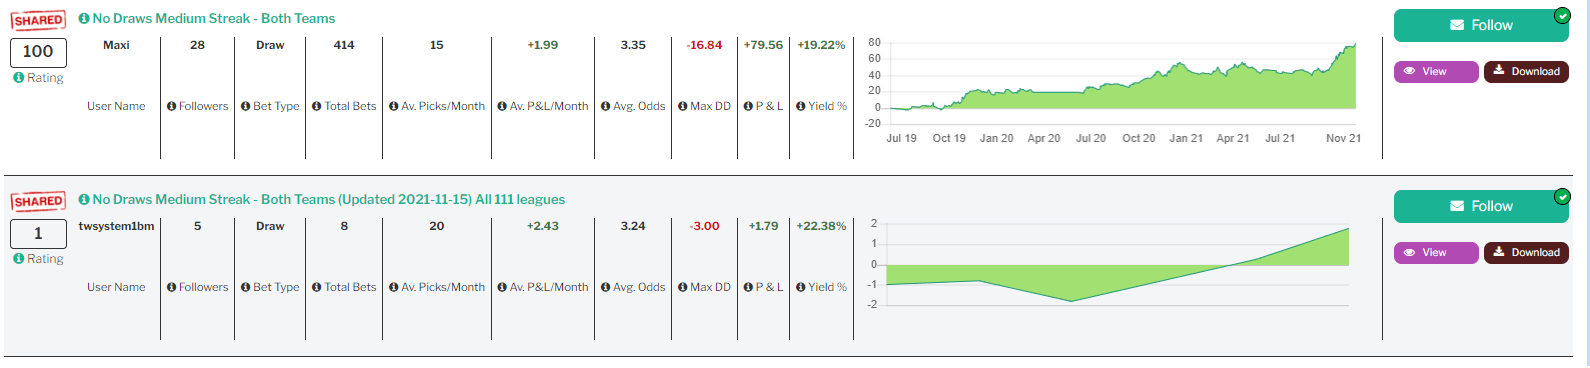This screenshot has width=1590, height=368.
Task: View the twsystem1bm system details
Action: pos(1436,252)
